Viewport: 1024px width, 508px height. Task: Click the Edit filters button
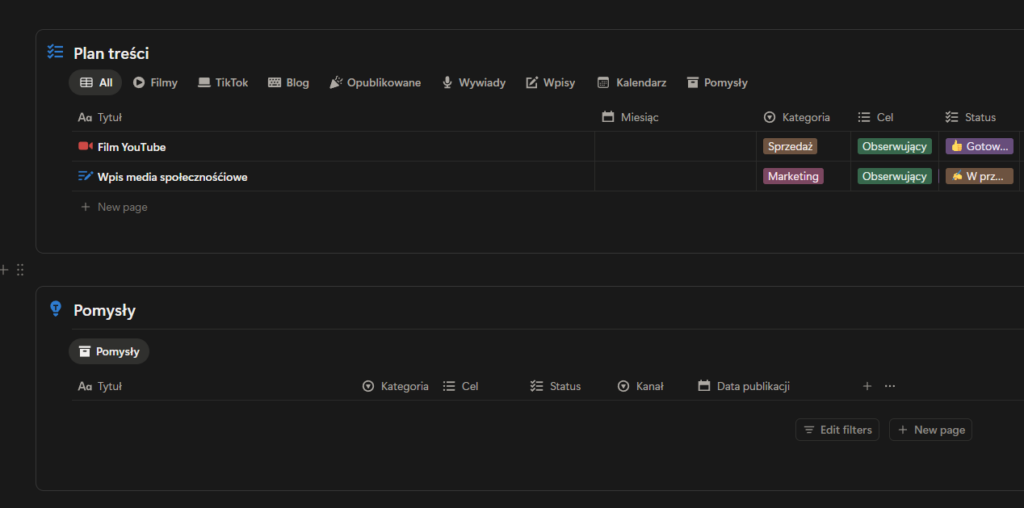click(837, 430)
